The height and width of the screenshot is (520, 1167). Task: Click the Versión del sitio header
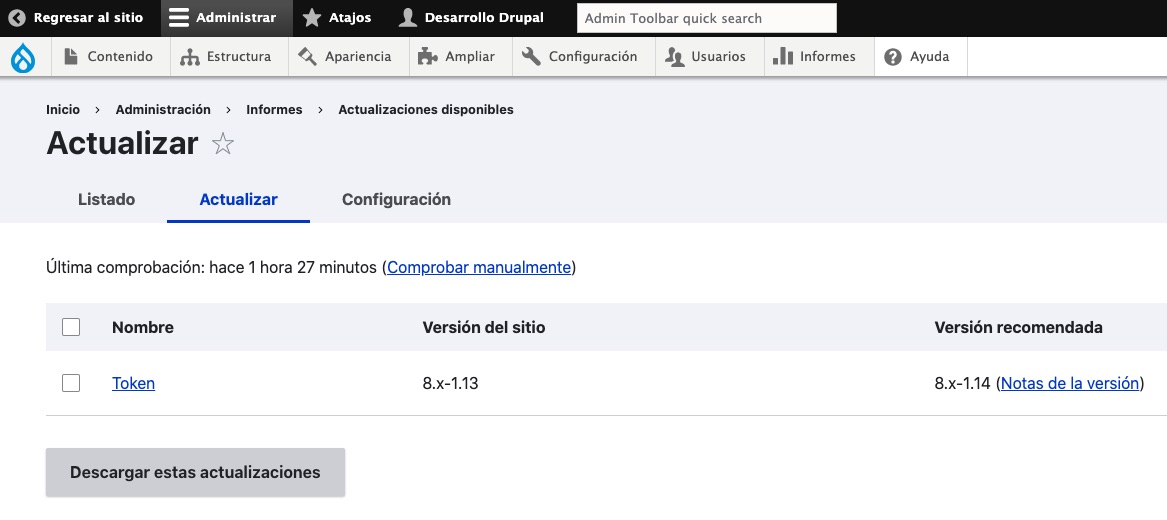pos(484,327)
